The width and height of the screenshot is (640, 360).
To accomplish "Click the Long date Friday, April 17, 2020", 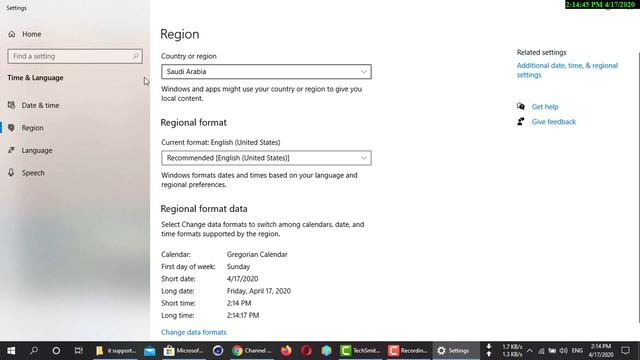I will (259, 291).
